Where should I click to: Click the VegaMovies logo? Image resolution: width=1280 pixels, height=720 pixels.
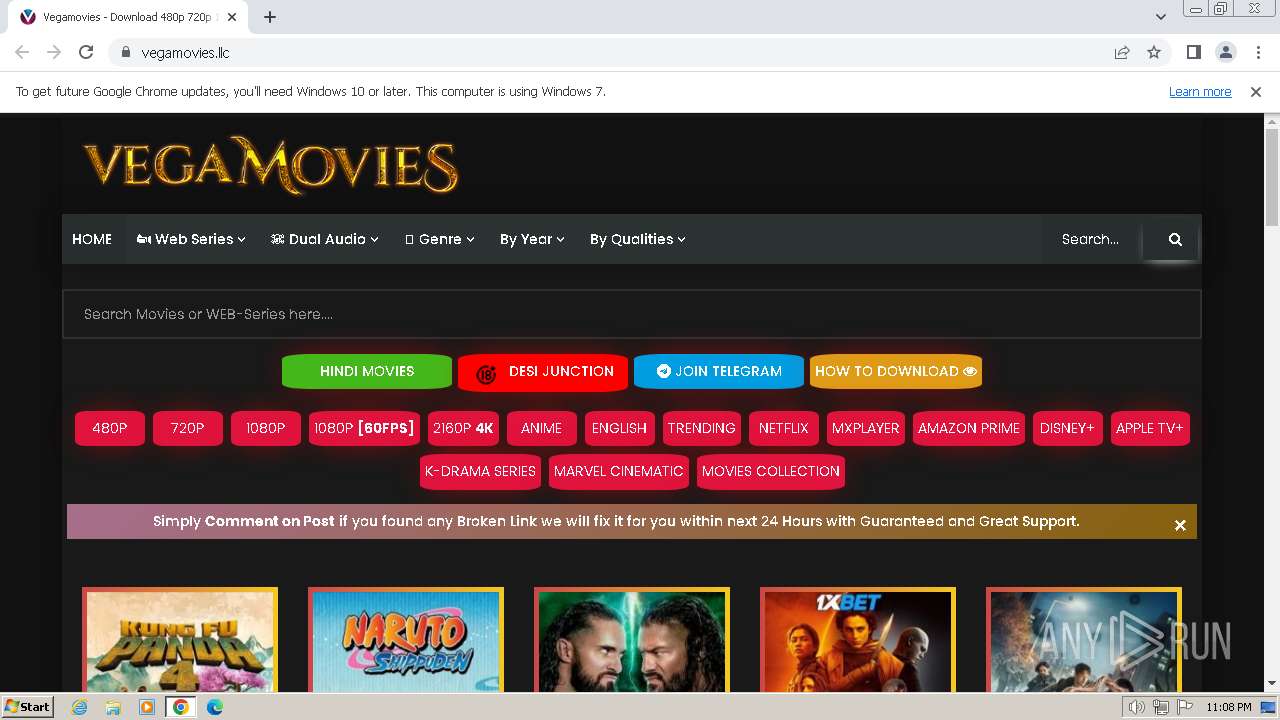pos(270,165)
